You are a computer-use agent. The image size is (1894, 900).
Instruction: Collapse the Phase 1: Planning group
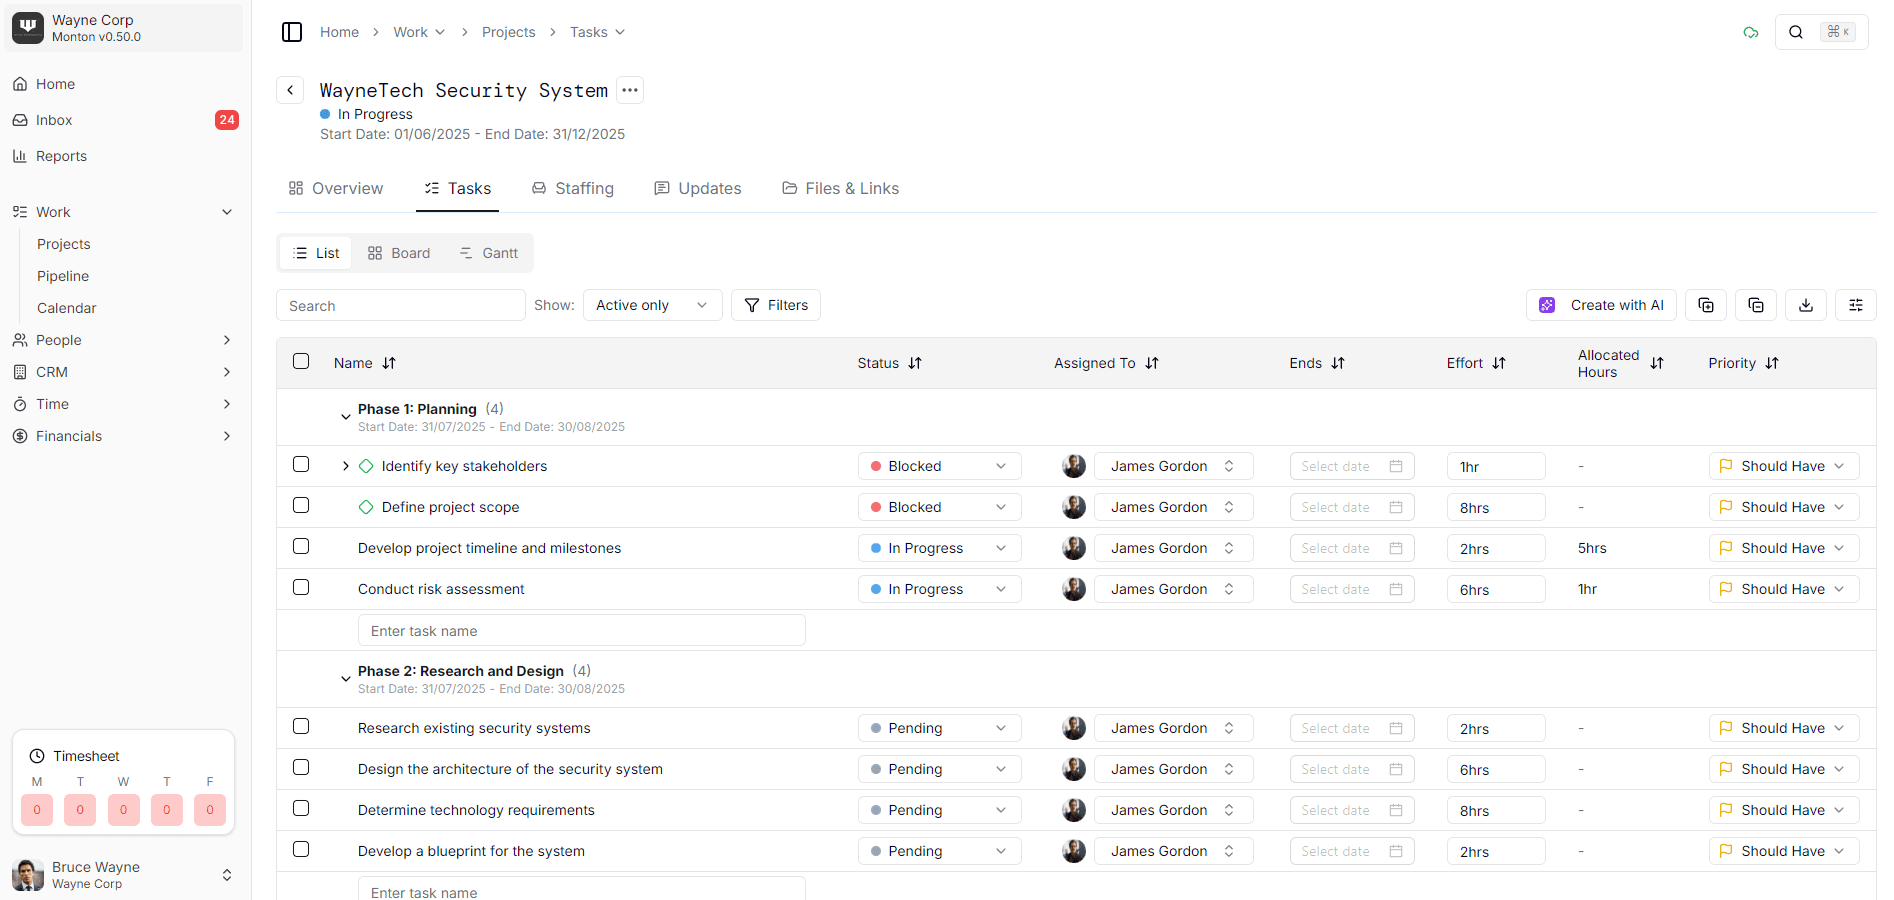345,417
